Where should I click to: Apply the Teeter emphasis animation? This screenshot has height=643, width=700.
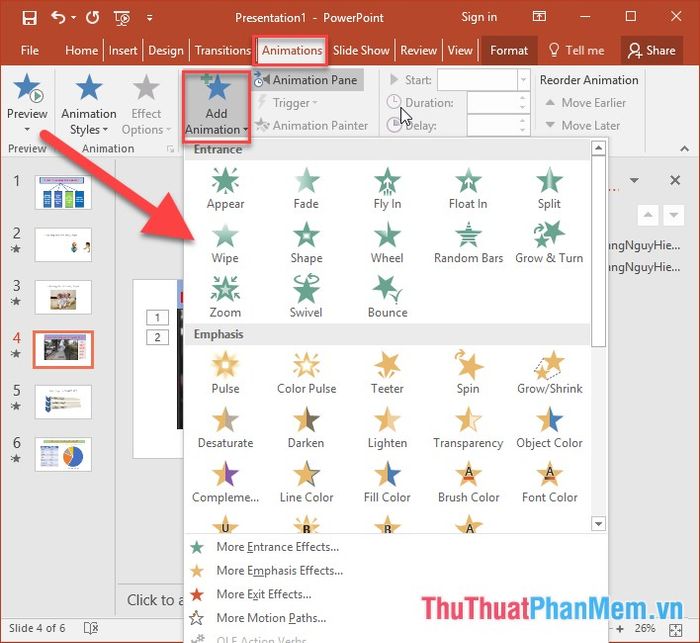coord(387,373)
